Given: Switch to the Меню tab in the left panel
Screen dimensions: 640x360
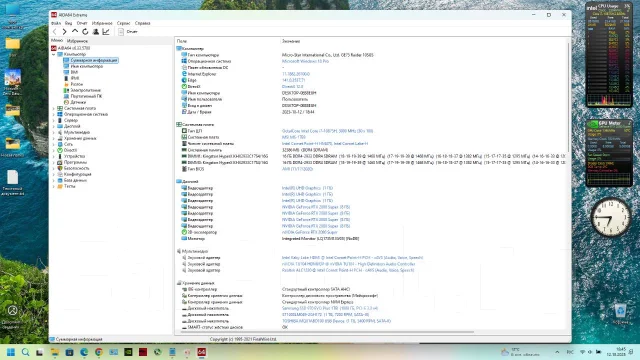Looking at the screenshot, I should click(57, 41).
